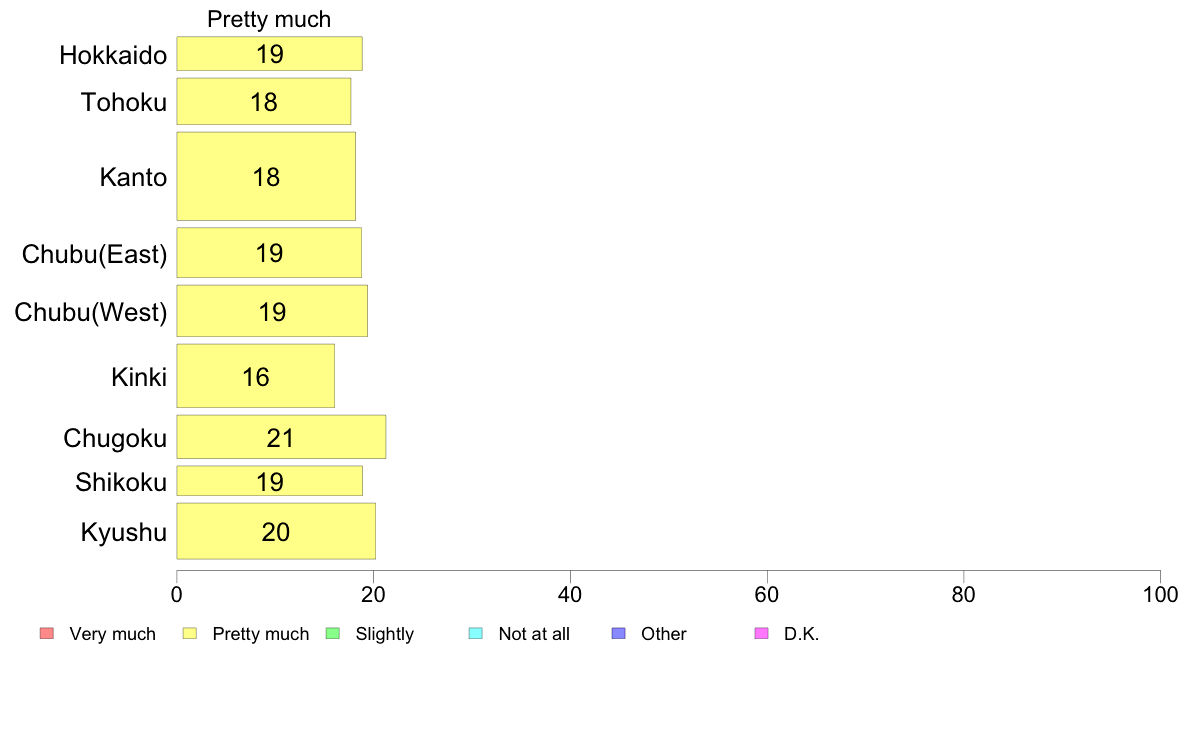Click the Chugoku bar showing 21

tap(281, 437)
